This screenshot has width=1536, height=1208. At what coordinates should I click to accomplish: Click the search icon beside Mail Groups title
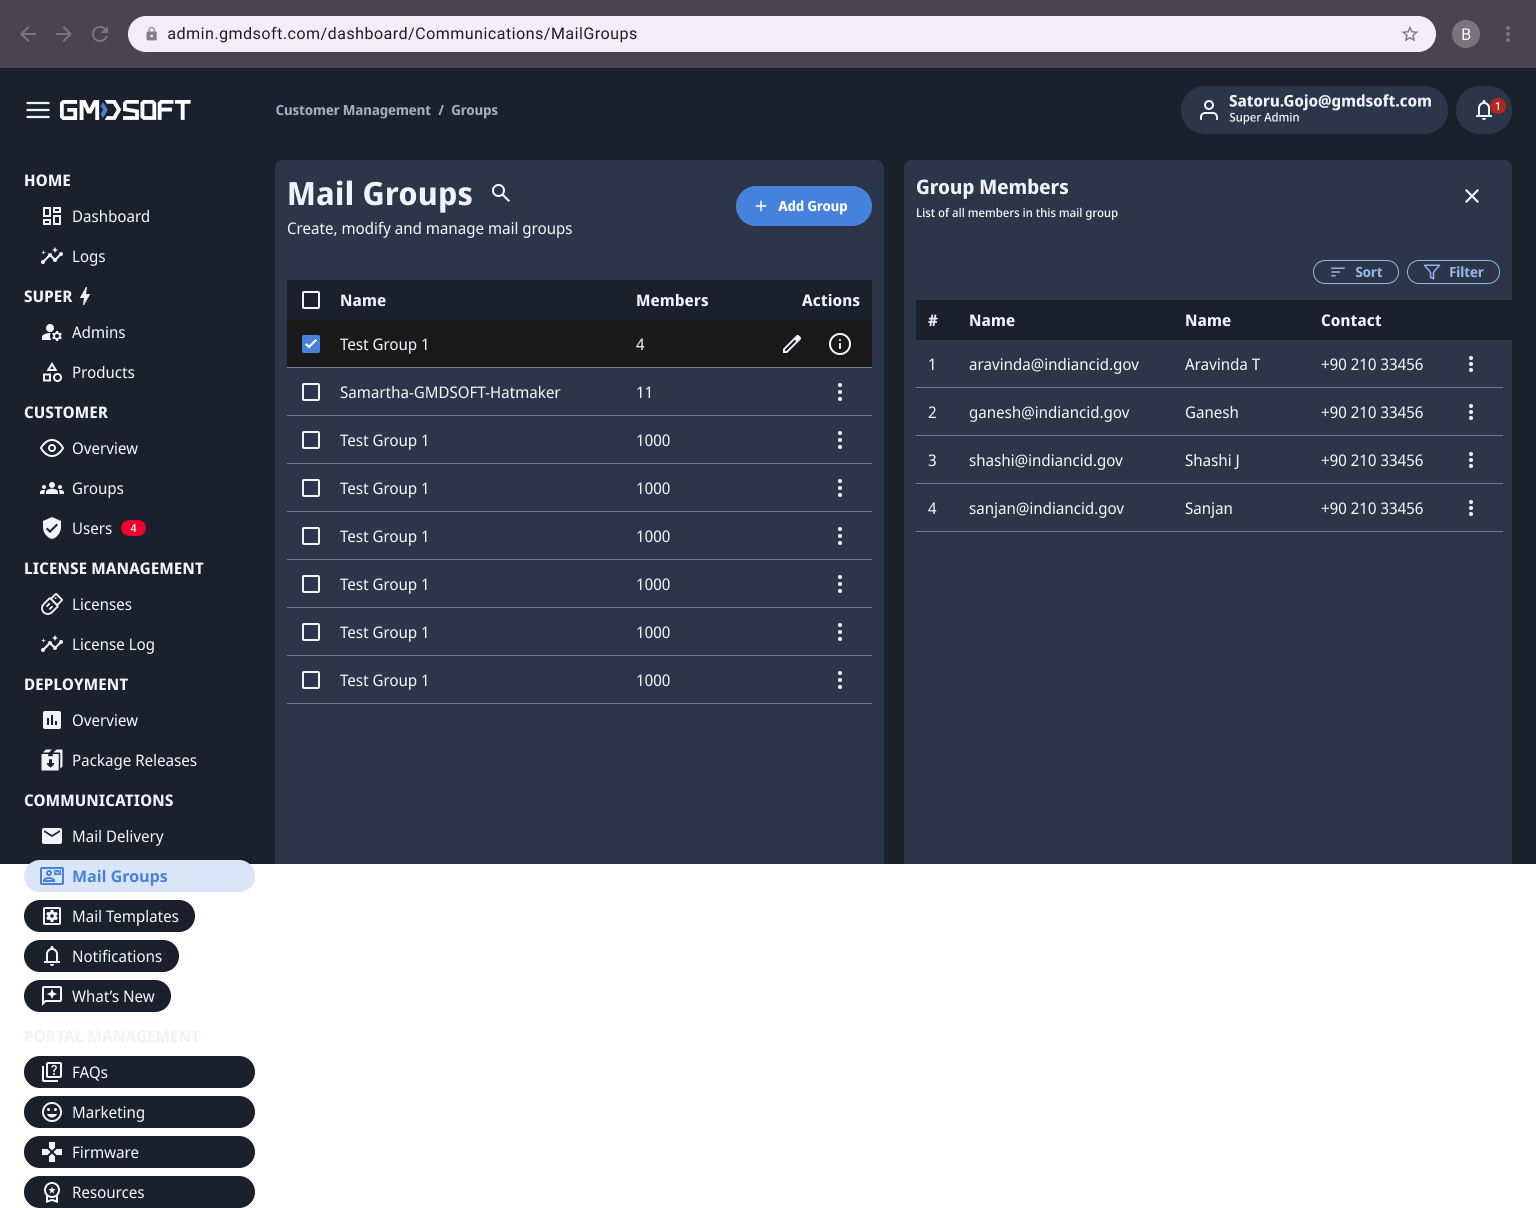coord(501,192)
